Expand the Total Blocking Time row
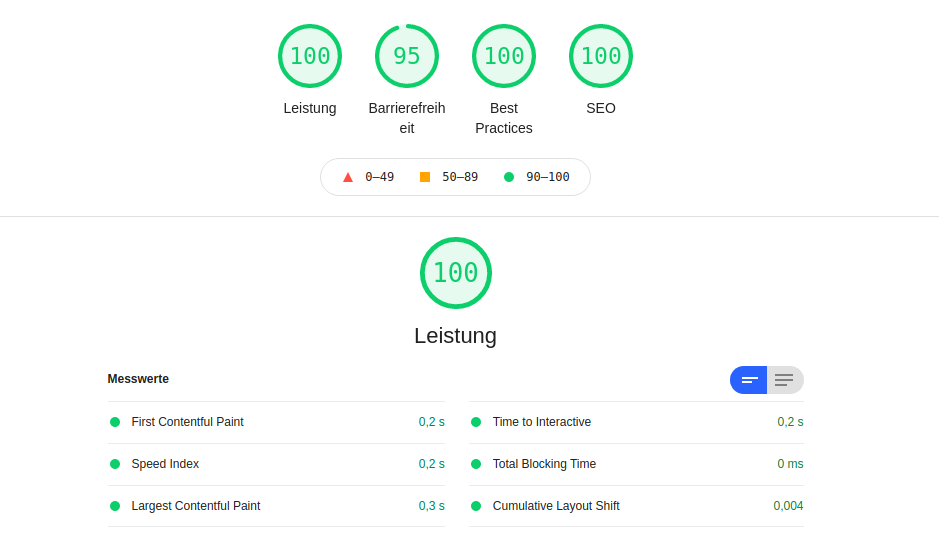Screen dimensions: 939x537 636,464
